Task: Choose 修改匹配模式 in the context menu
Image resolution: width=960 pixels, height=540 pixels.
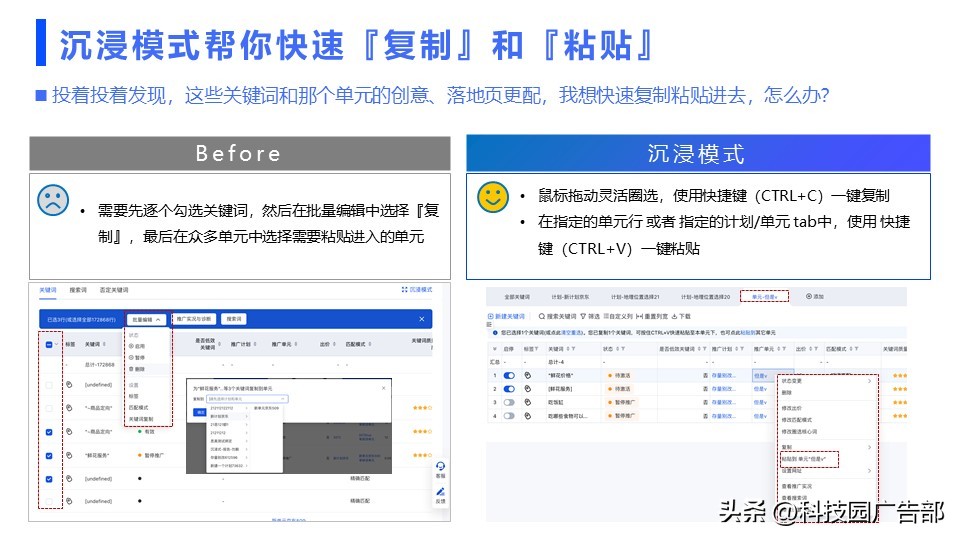Action: point(797,419)
